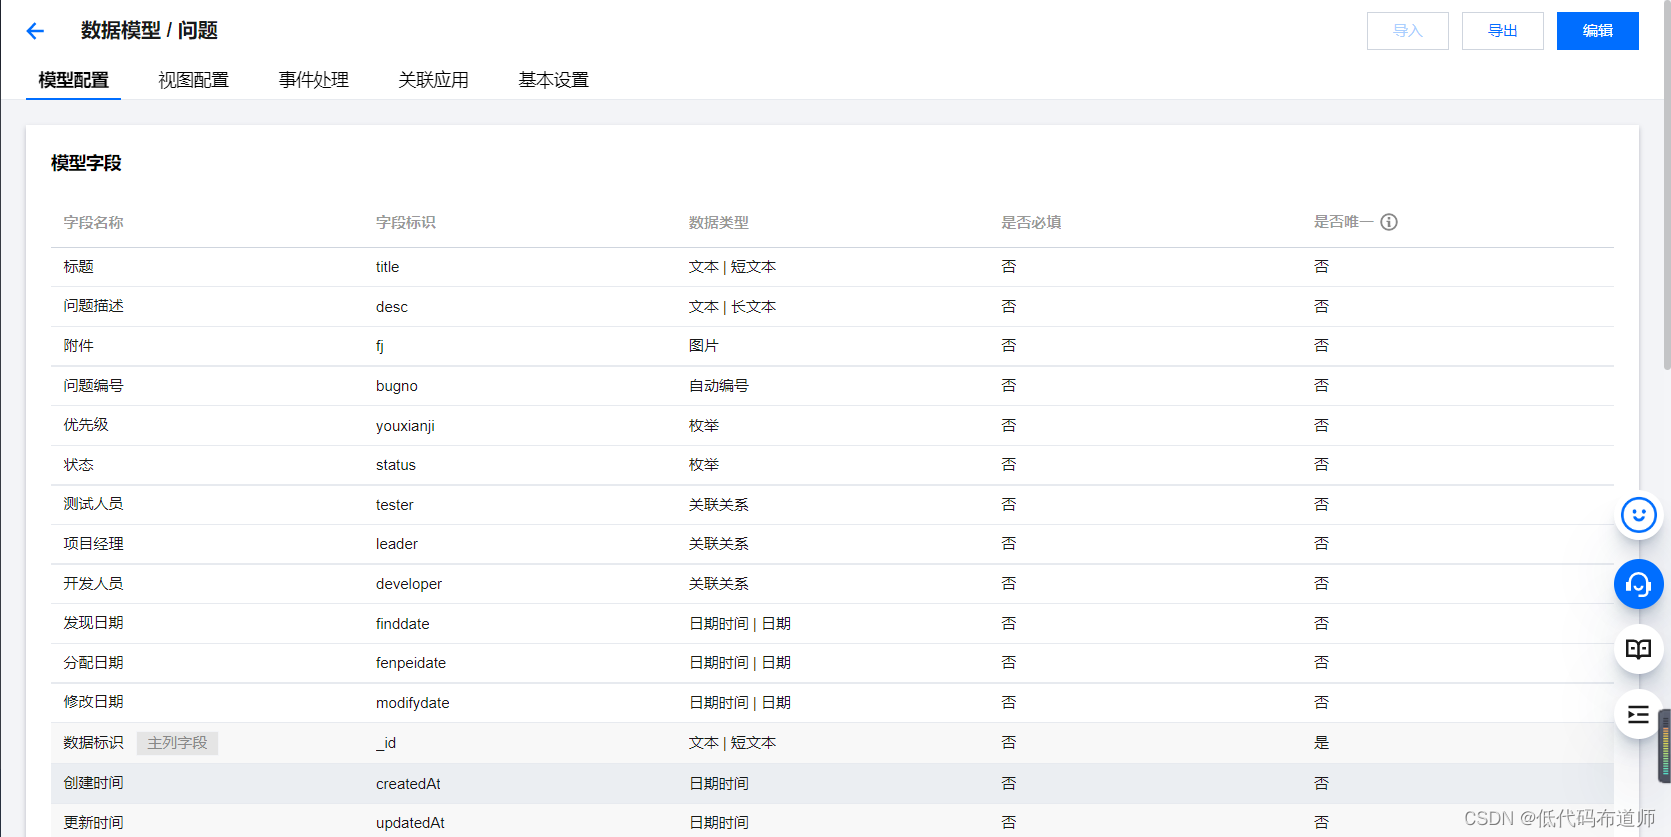Click the 字段名称 column header
The width and height of the screenshot is (1671, 837).
pos(94,222)
